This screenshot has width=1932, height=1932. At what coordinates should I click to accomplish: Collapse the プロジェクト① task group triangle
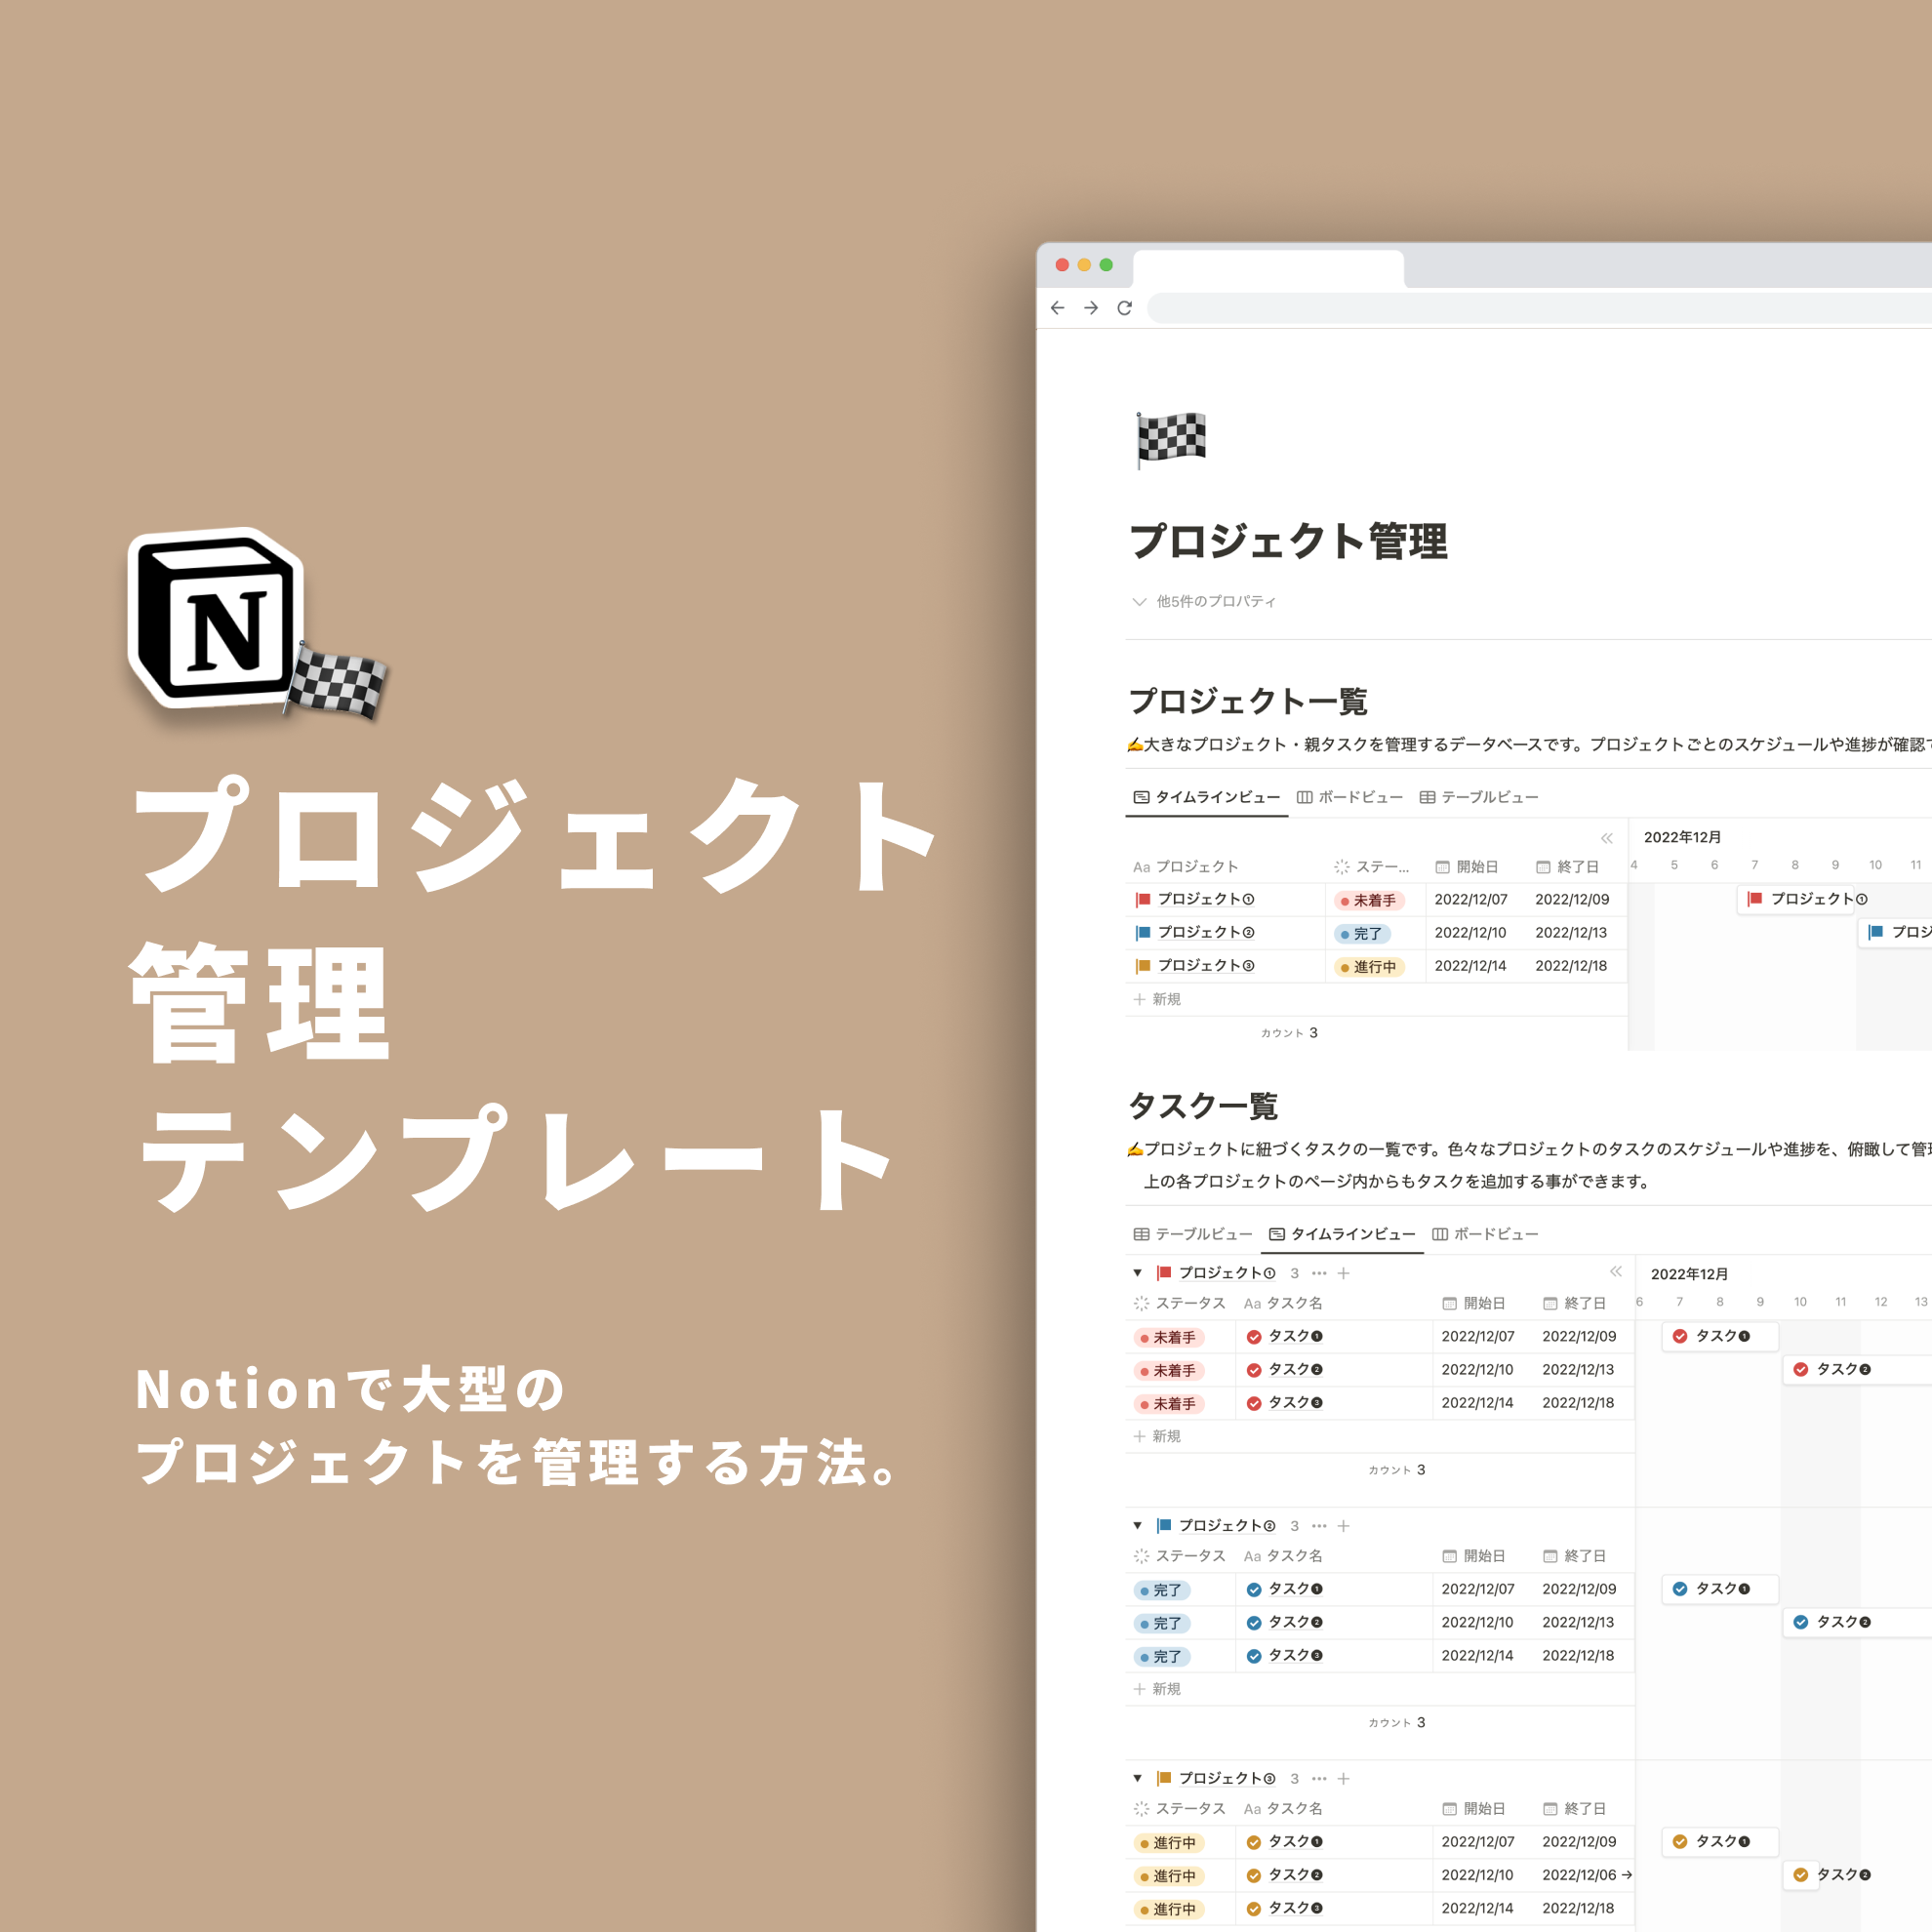[x=1137, y=1273]
